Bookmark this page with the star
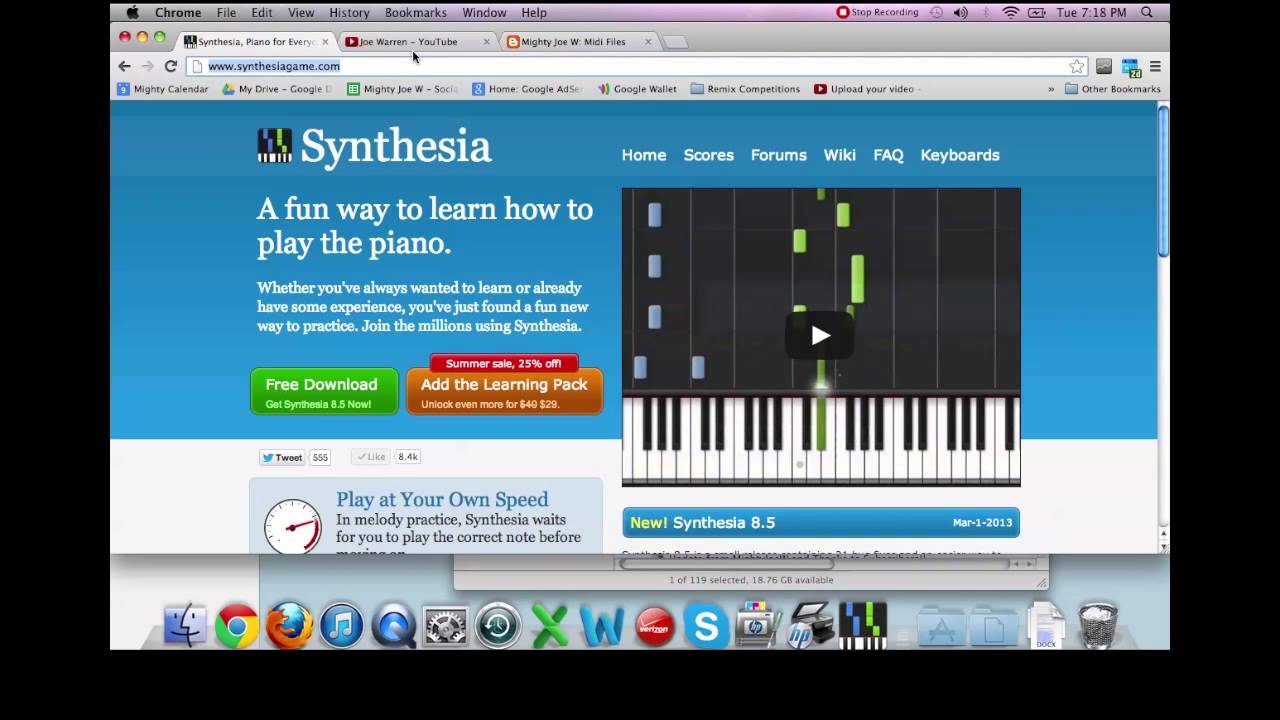 pyautogui.click(x=1076, y=66)
